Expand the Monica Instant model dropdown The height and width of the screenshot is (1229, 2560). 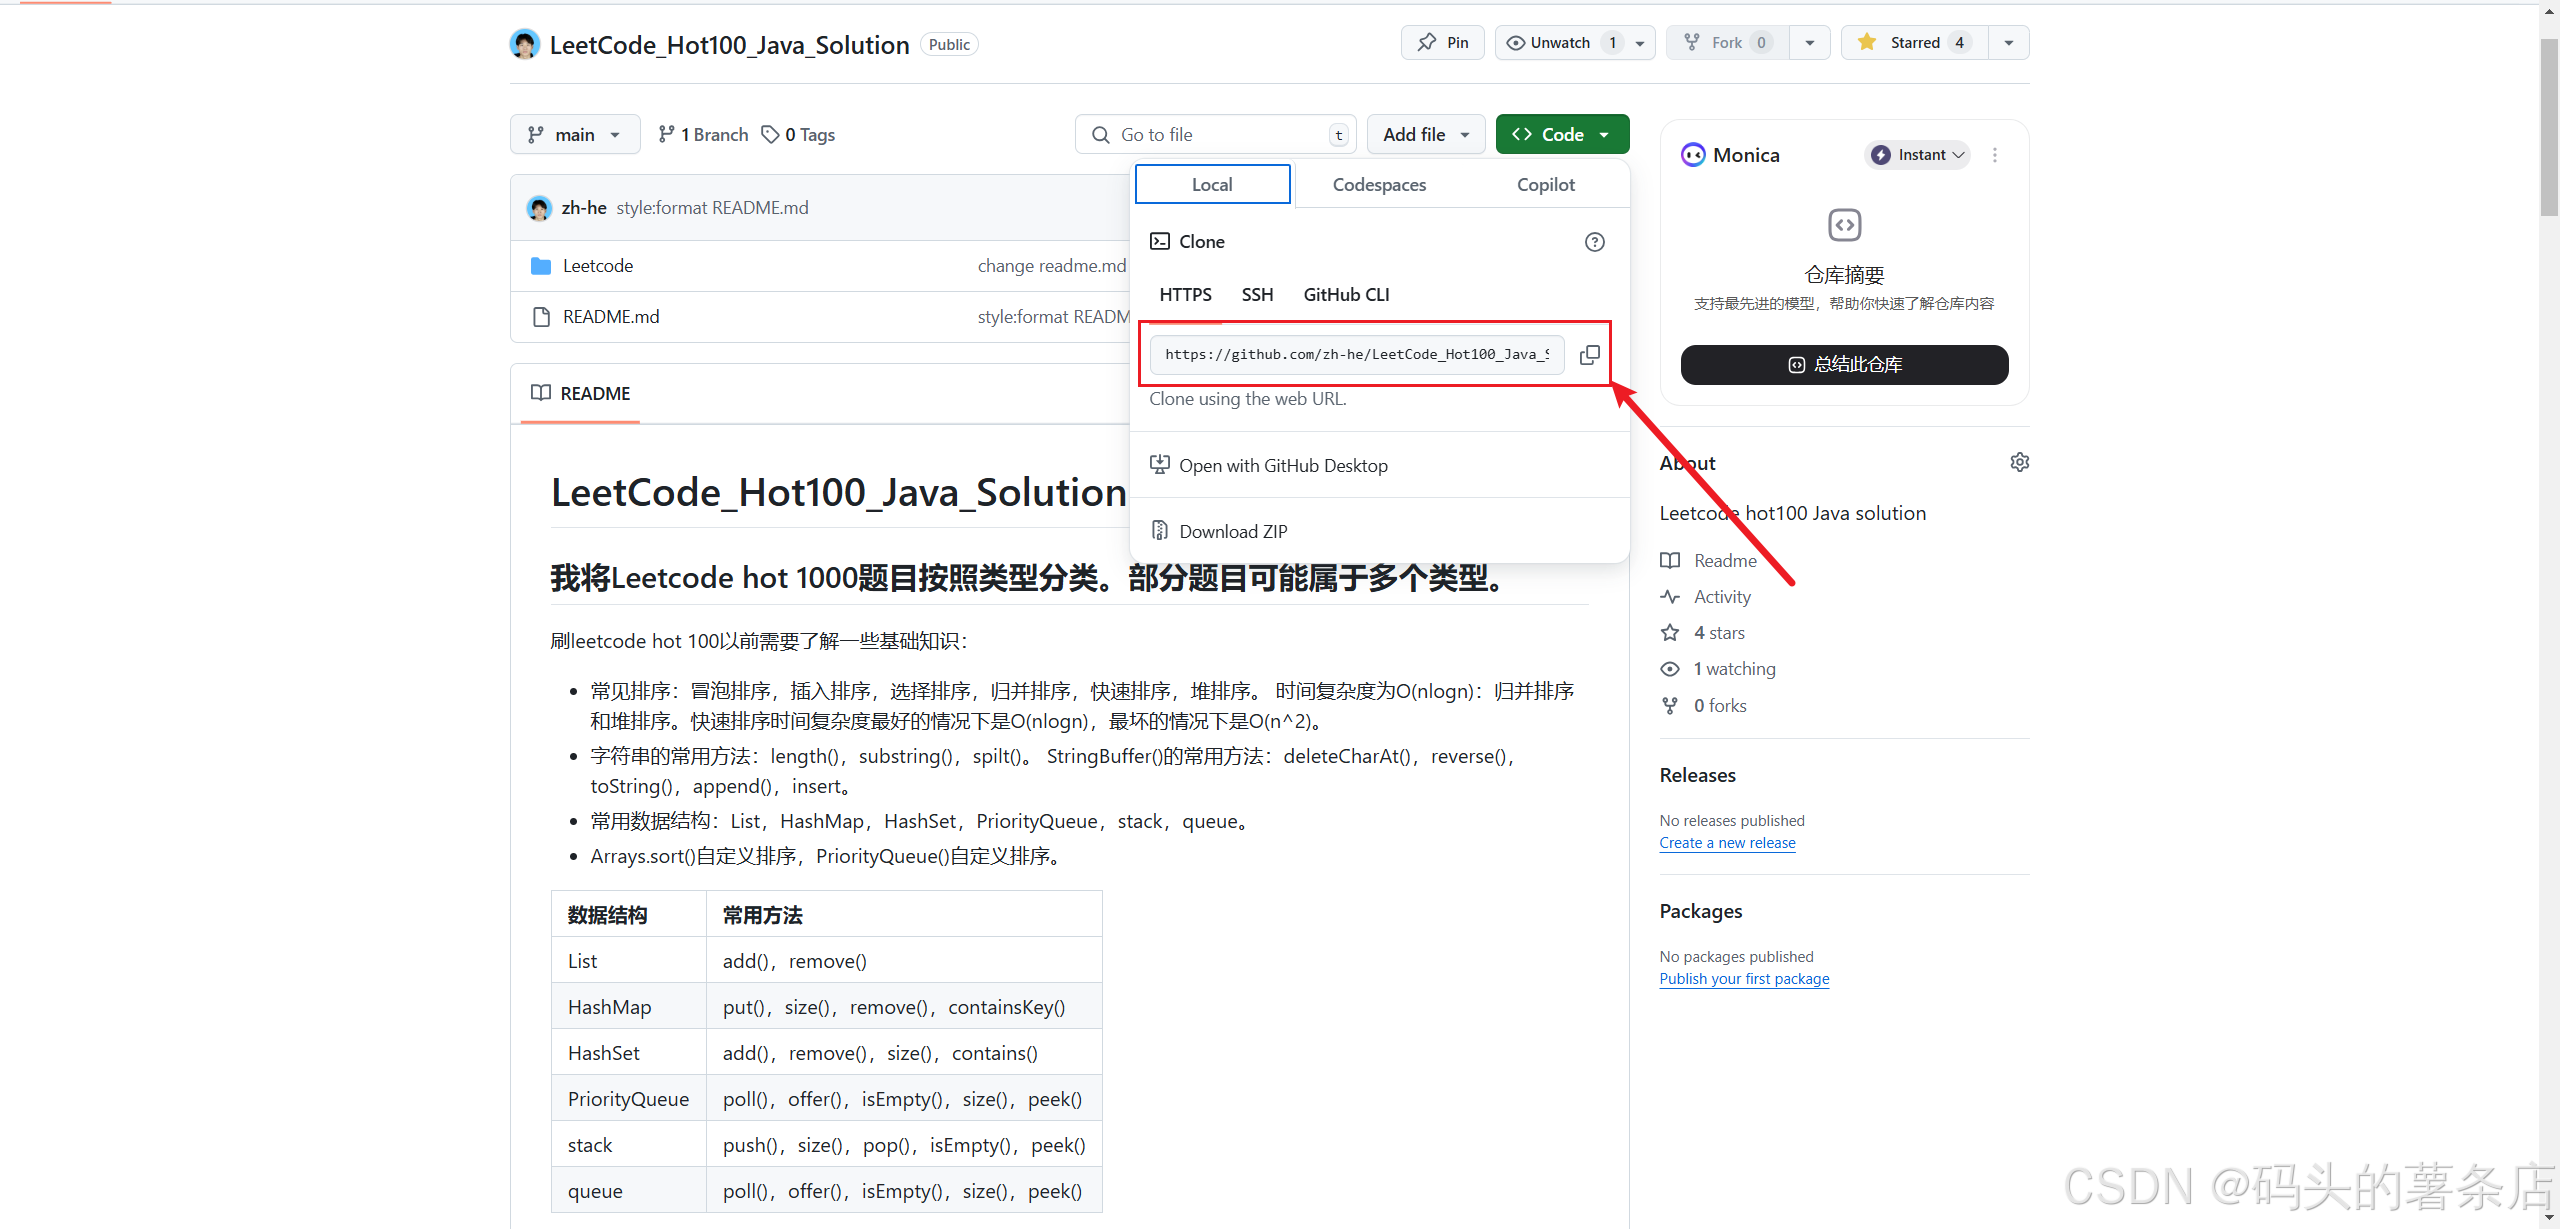tap(1917, 155)
